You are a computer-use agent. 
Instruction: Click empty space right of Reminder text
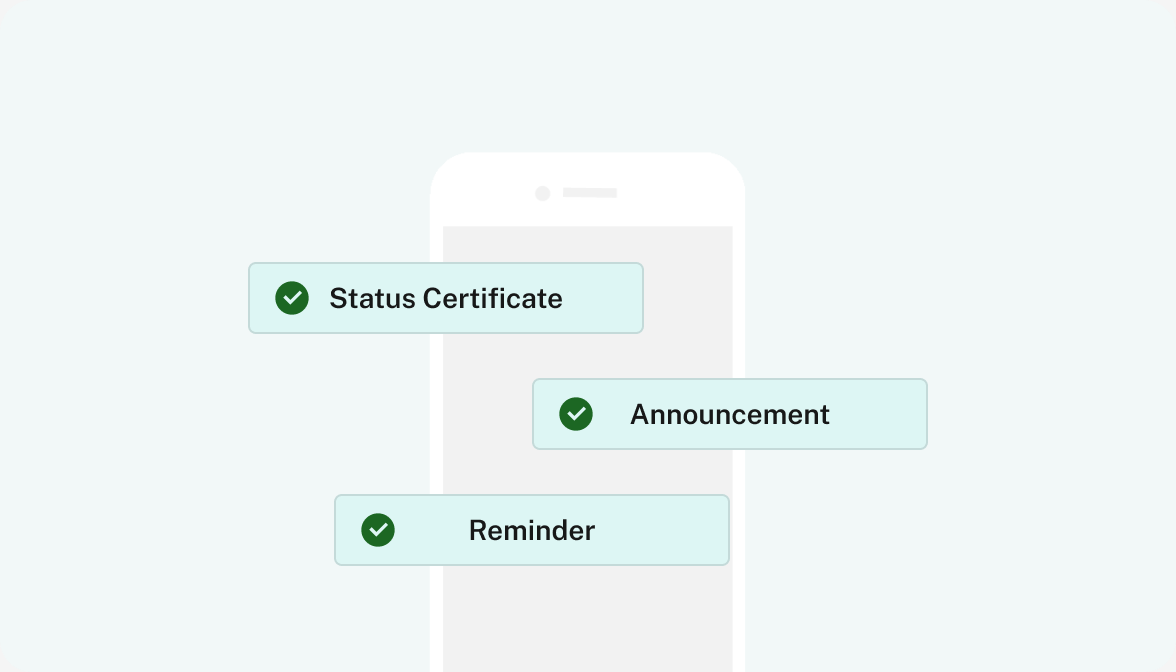coord(662,530)
